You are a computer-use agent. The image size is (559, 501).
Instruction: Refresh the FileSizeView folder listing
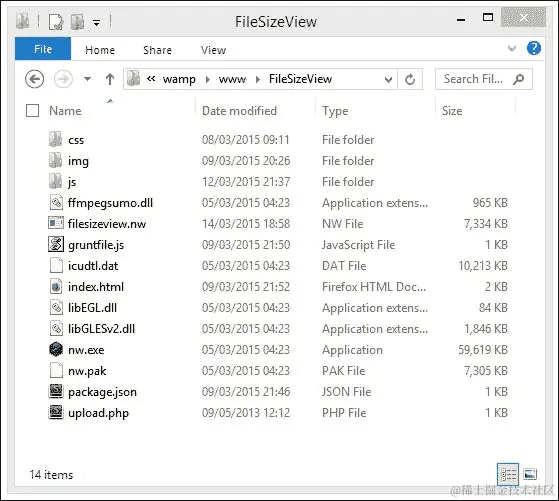click(x=410, y=79)
